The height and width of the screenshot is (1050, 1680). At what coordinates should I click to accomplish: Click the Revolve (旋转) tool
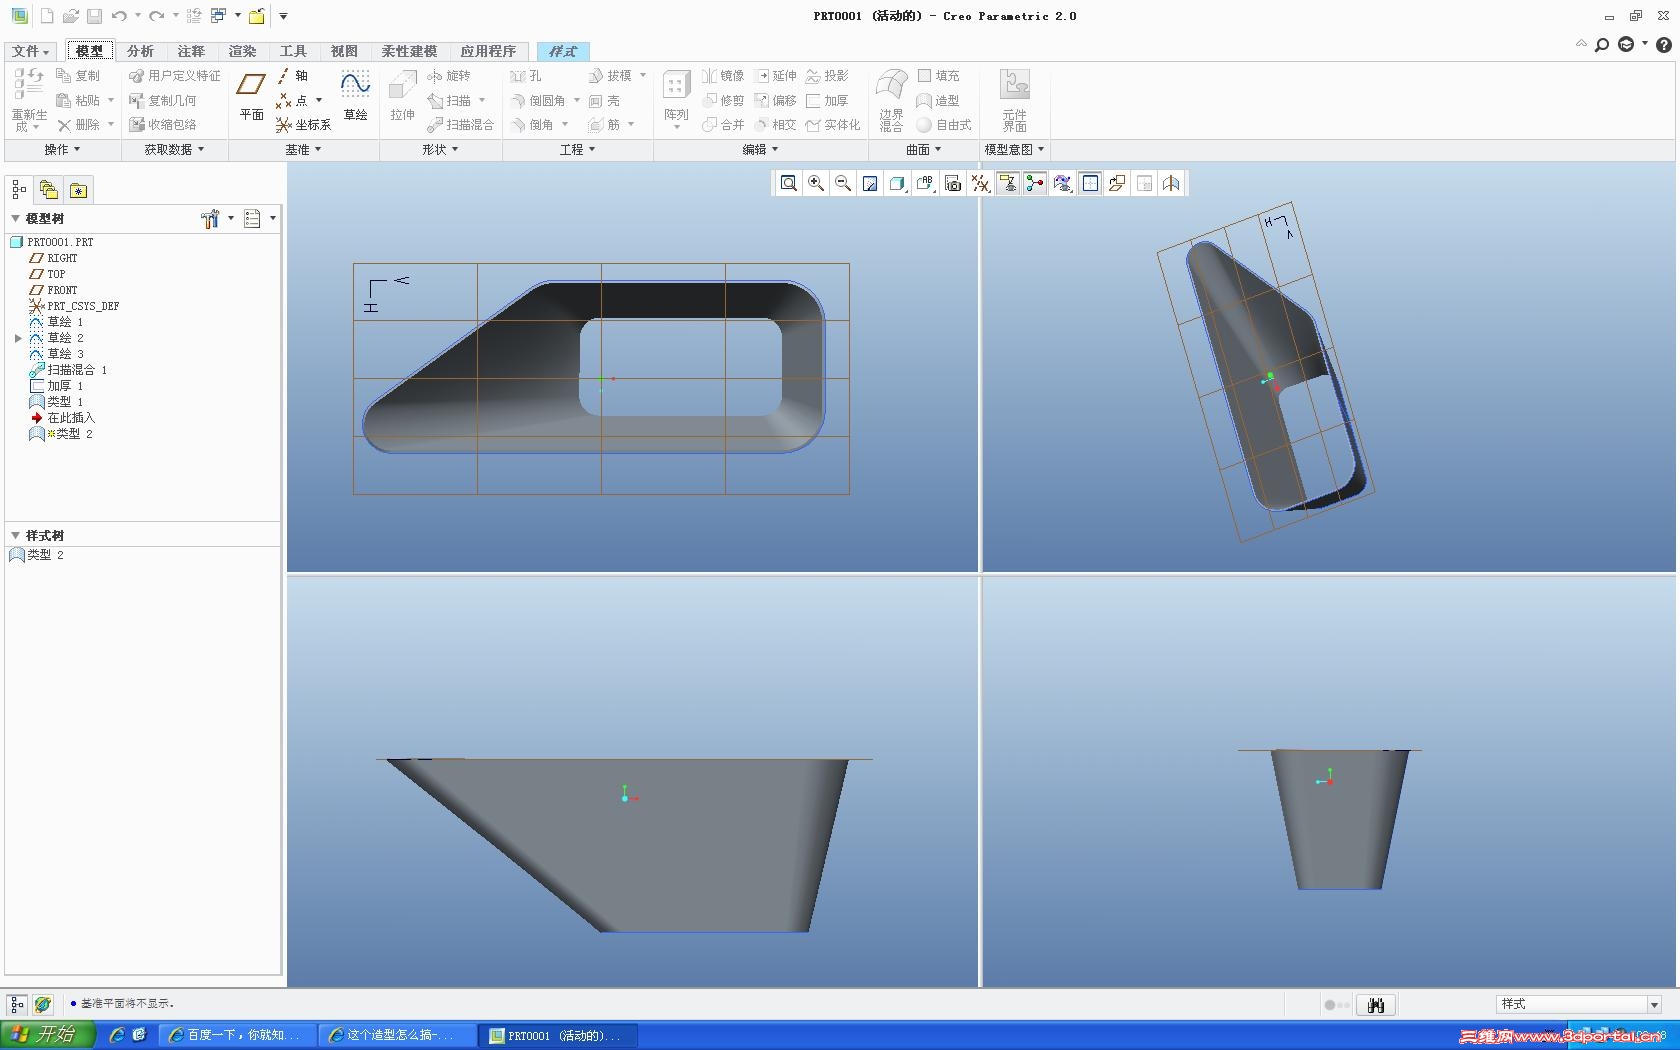[448, 76]
